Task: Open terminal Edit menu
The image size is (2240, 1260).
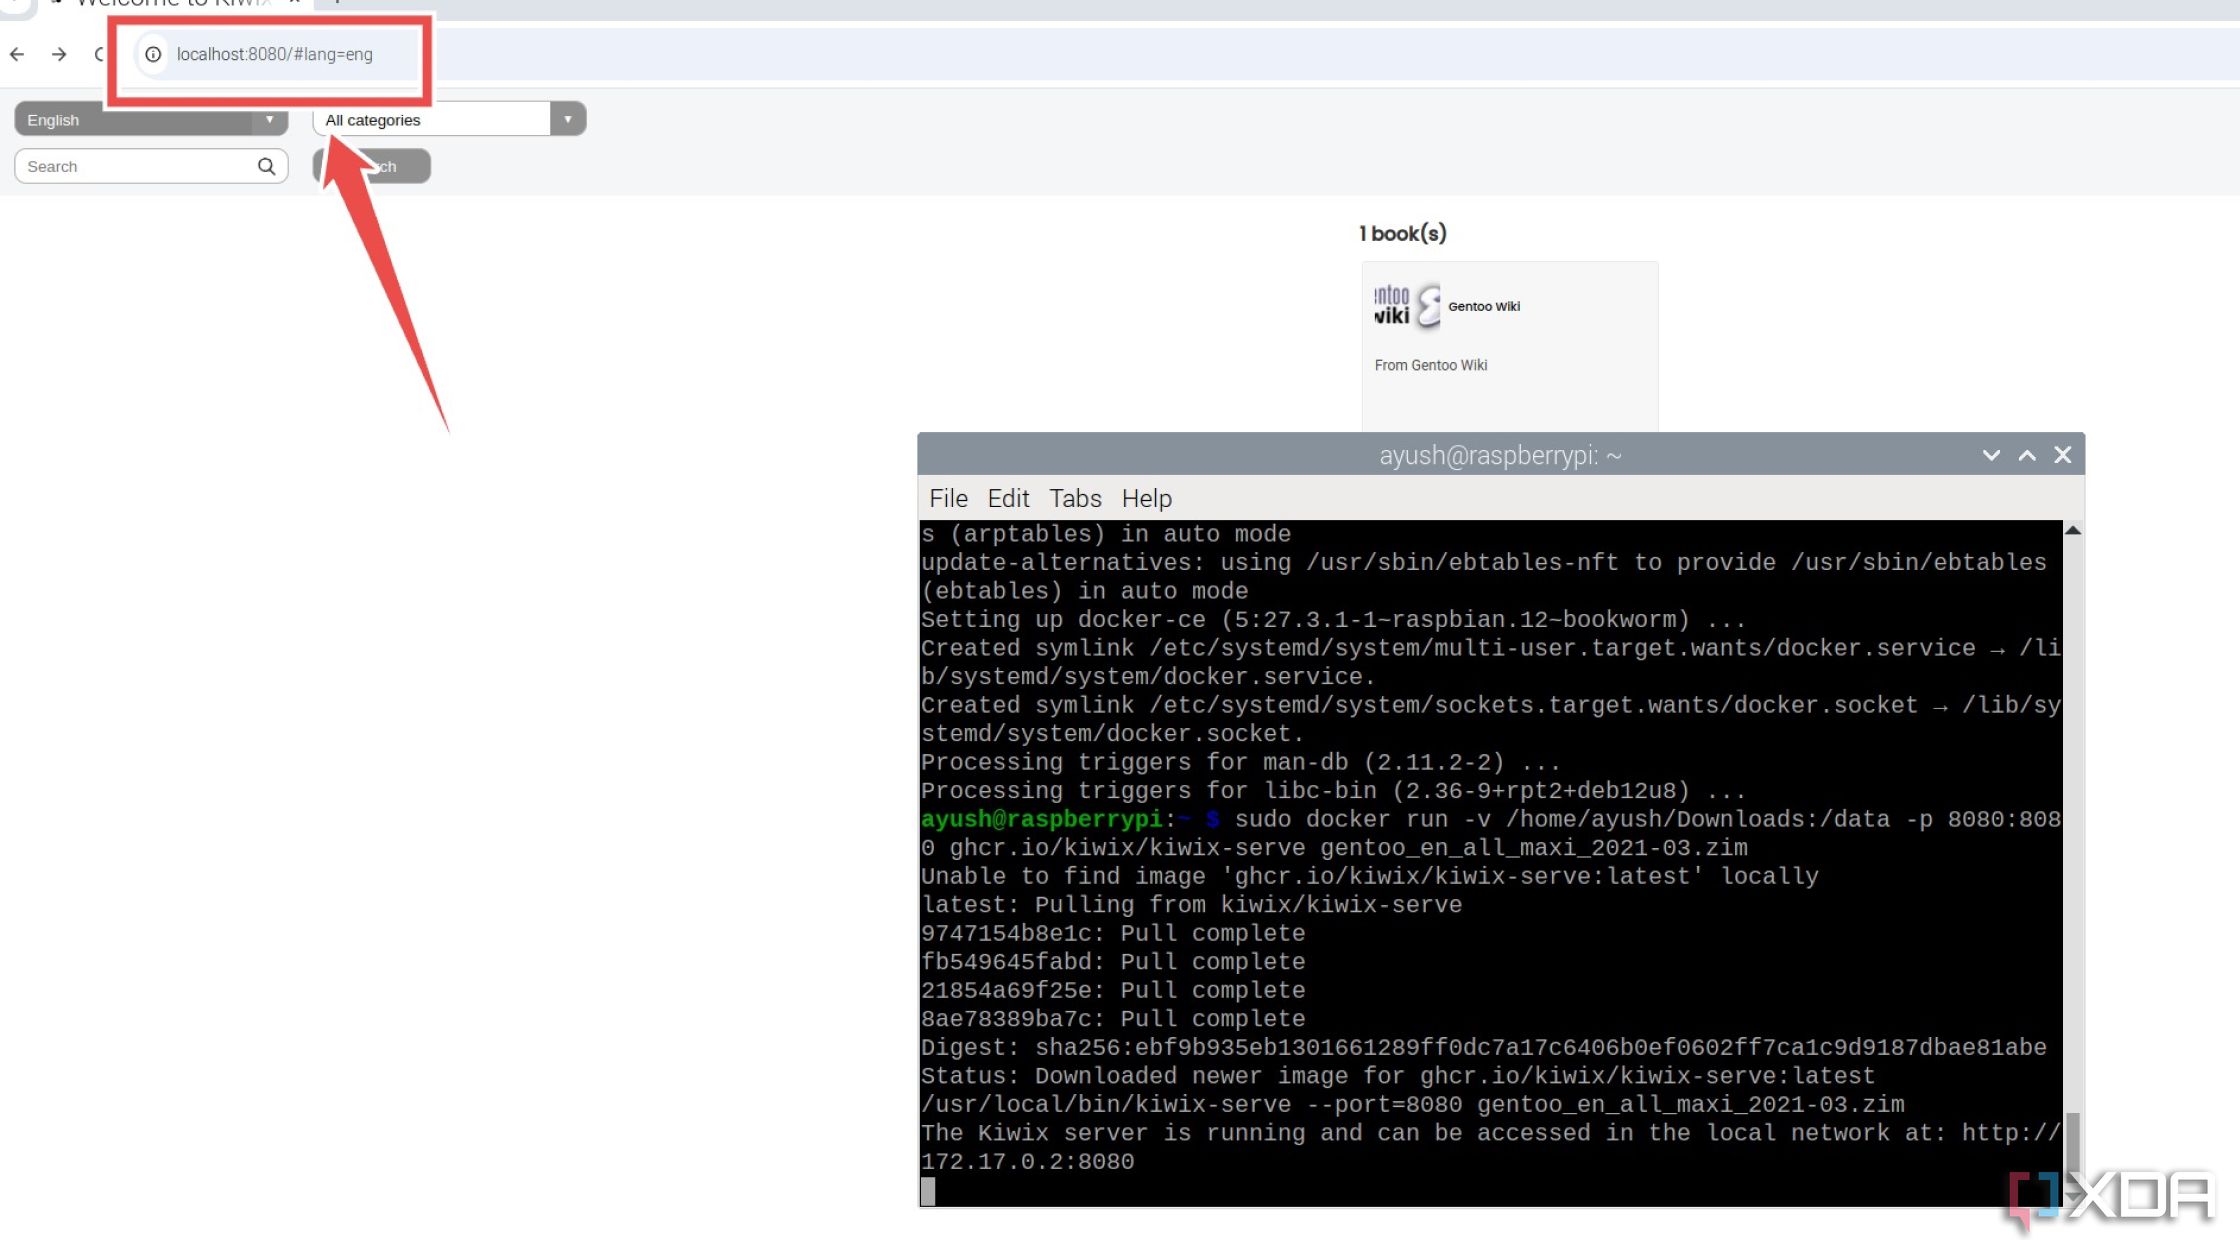Action: [x=1008, y=498]
